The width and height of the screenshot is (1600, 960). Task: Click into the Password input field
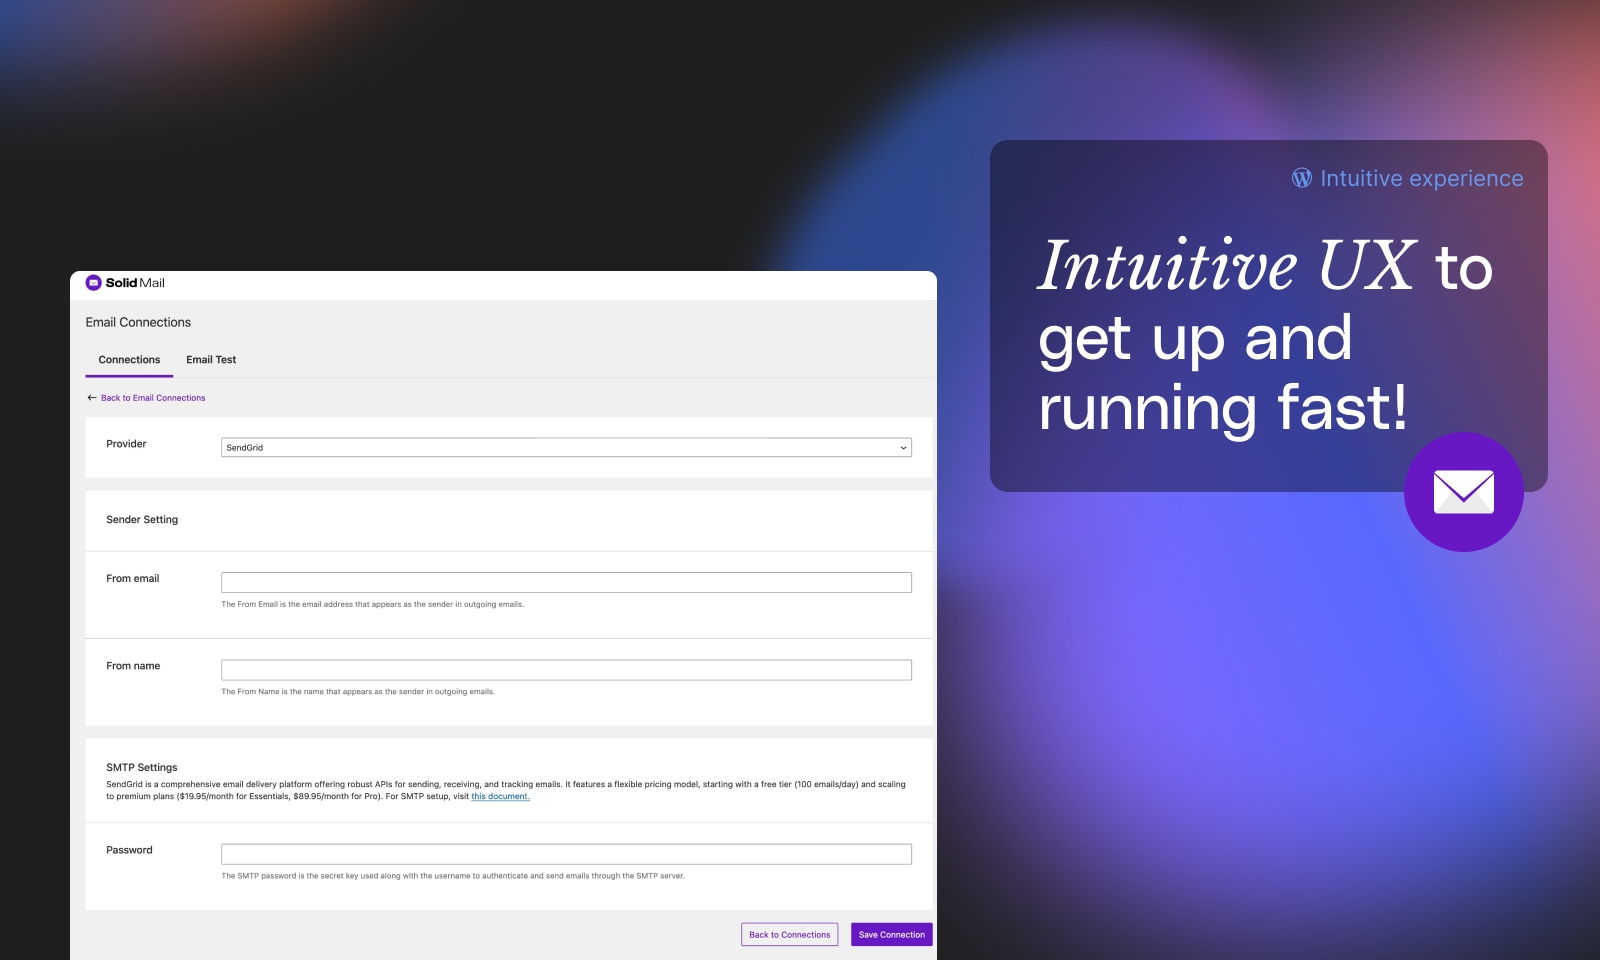coord(566,854)
